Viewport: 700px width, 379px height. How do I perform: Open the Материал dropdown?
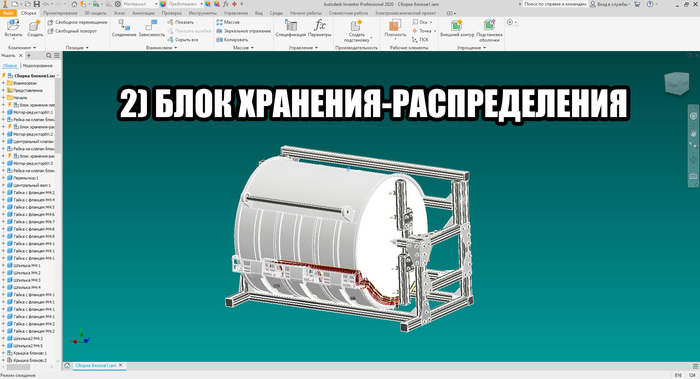click(140, 4)
